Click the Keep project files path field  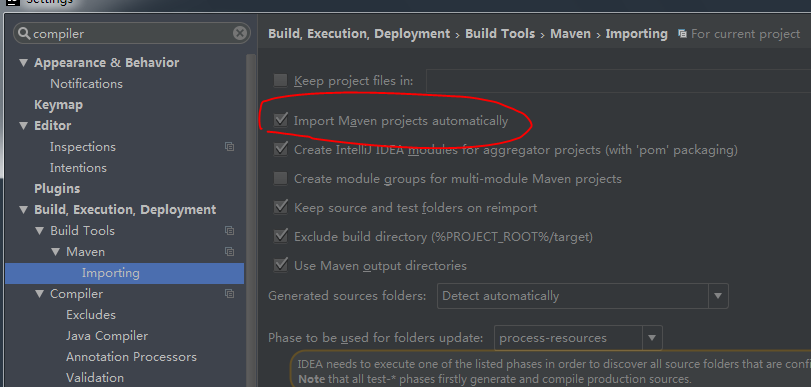click(x=619, y=81)
